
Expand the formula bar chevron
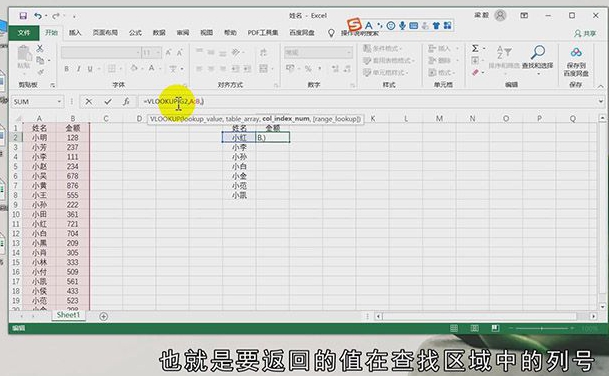(601, 101)
